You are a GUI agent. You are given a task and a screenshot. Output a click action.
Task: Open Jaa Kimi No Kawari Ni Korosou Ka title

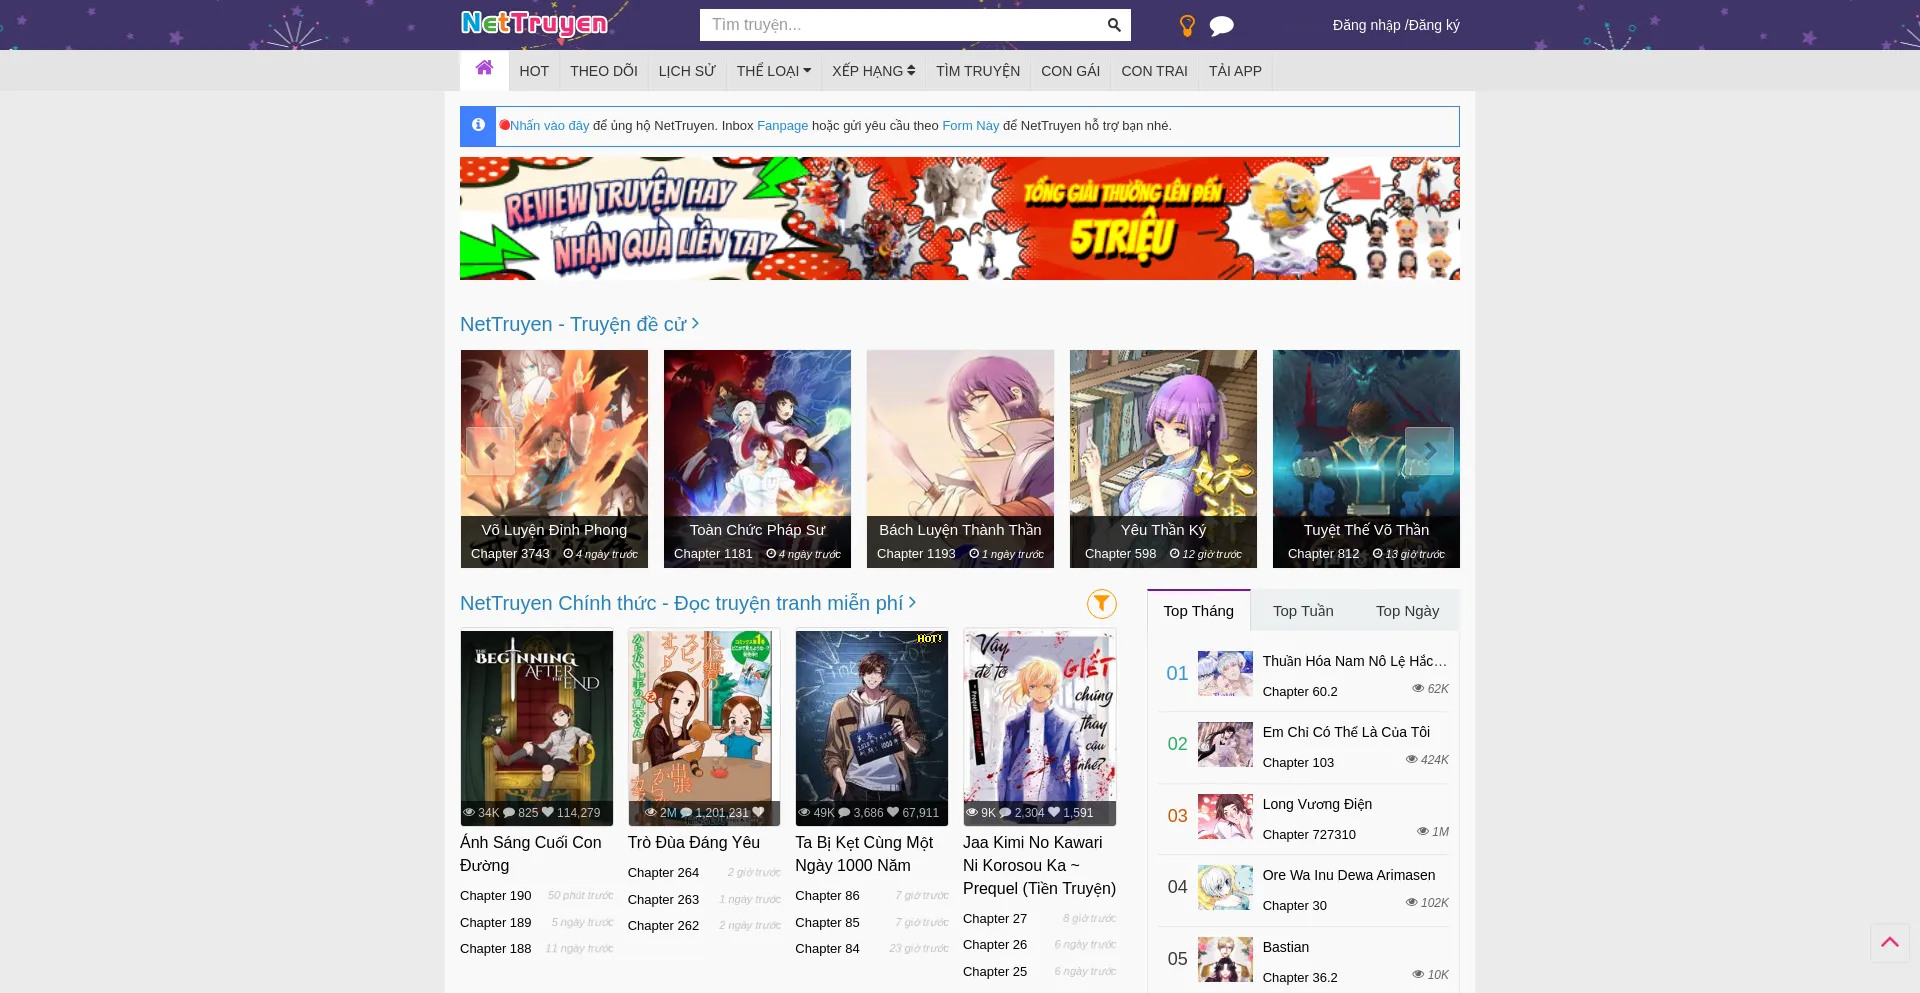[1039, 866]
